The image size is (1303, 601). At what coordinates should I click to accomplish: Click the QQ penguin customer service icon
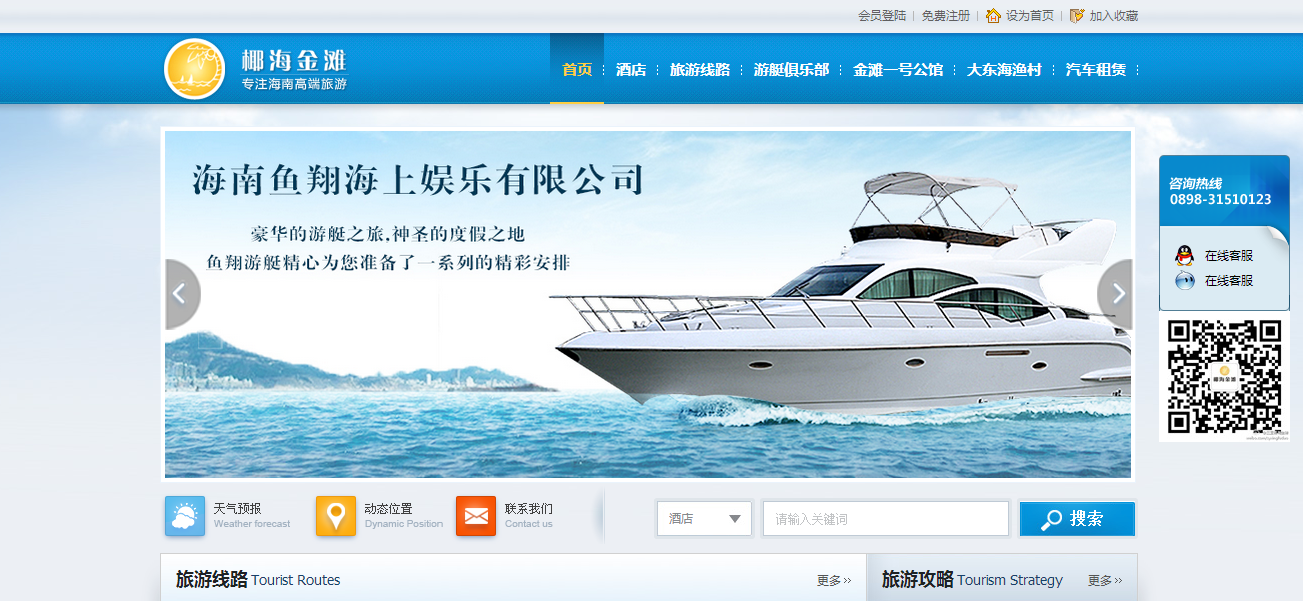click(x=1184, y=255)
